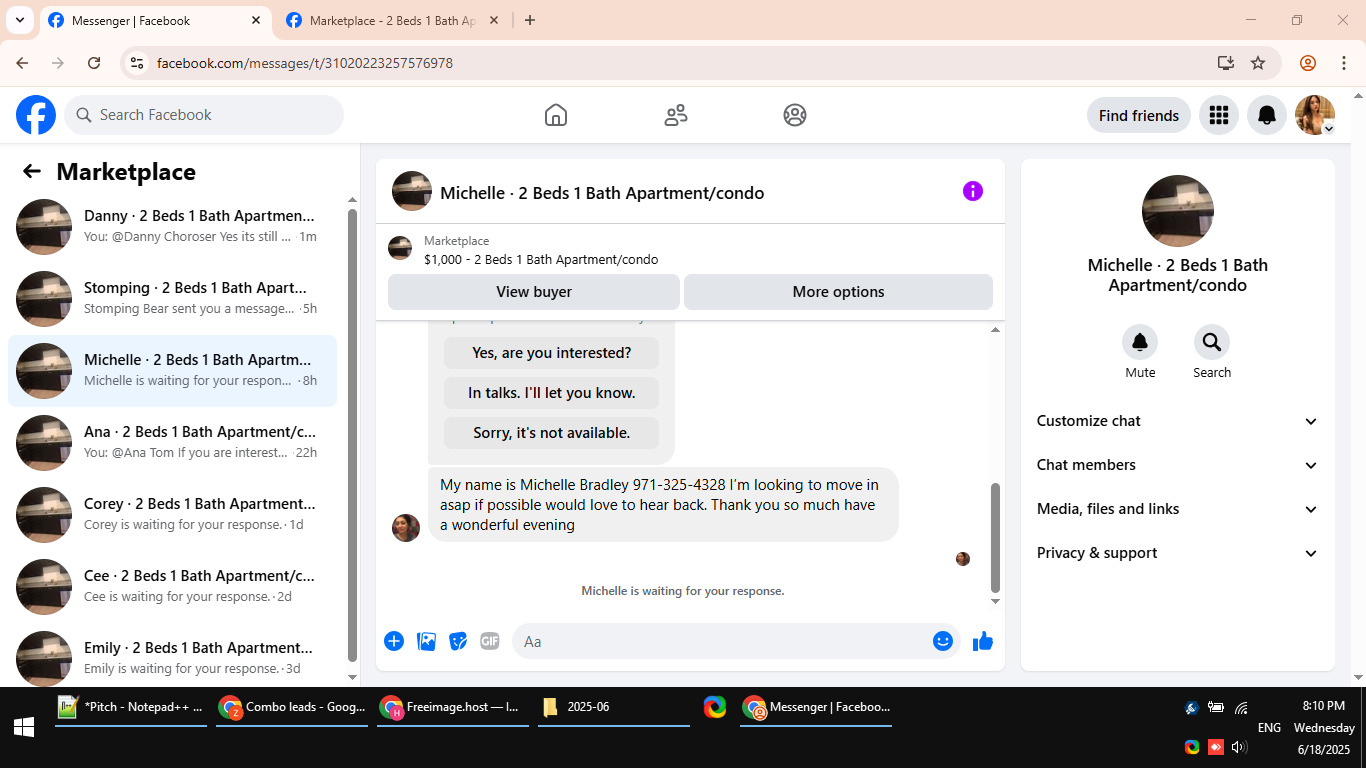The image size is (1366, 768).
Task: Send a thumbs-up like
Action: click(x=983, y=641)
